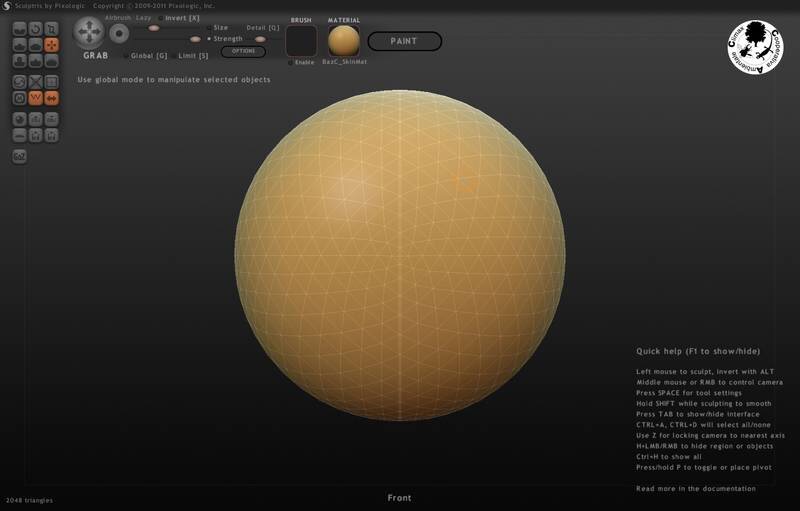Image resolution: width=800 pixels, height=511 pixels.
Task: Select the Size pressure radio option
Action: pyautogui.click(x=209, y=28)
